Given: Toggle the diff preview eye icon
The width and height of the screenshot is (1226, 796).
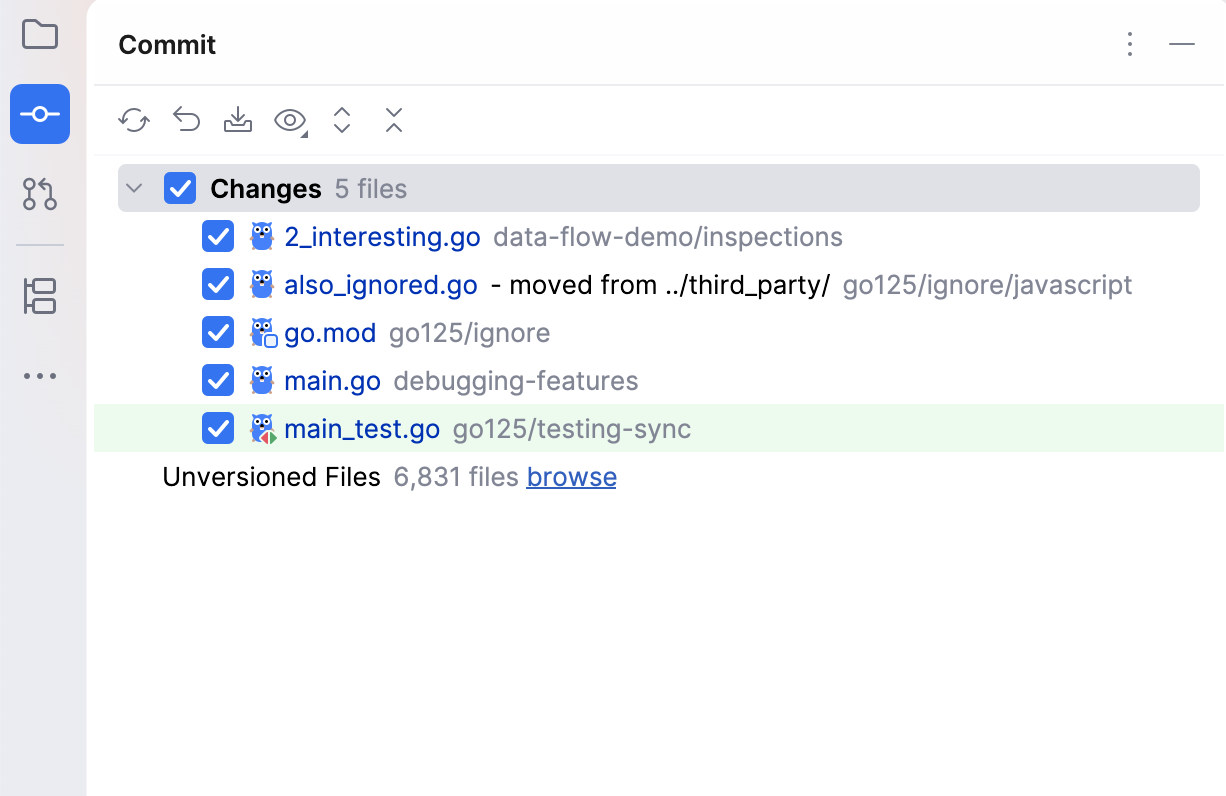Looking at the screenshot, I should (288, 120).
